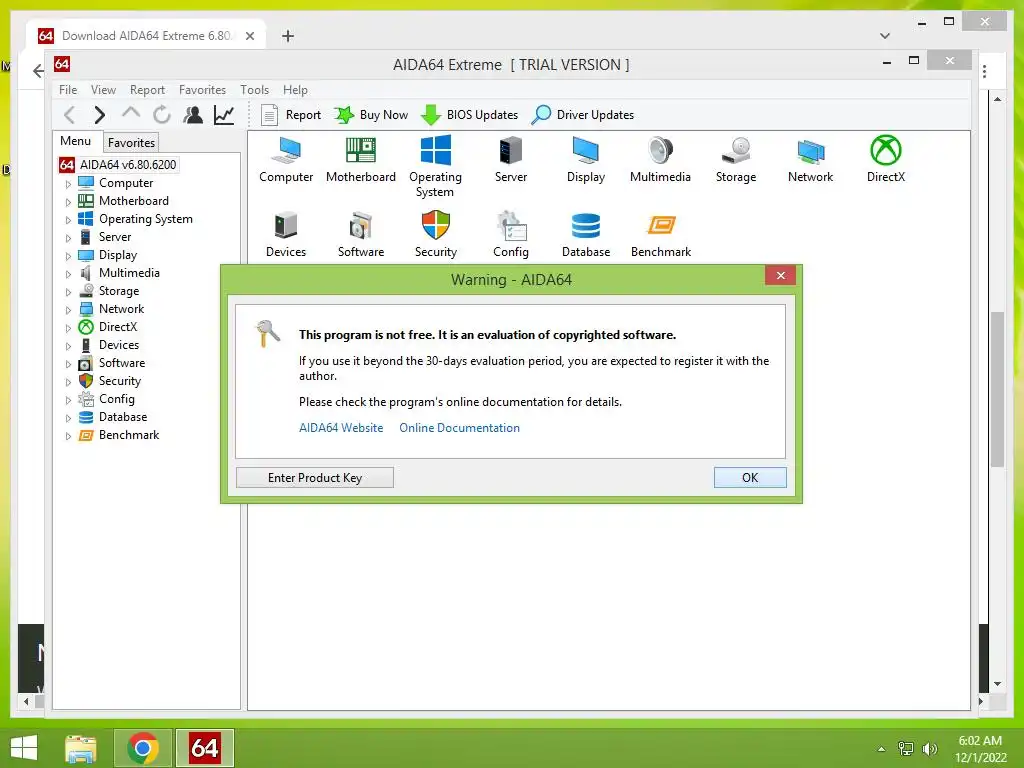
Task: Open the Display category icon in main pane
Action: tap(586, 159)
